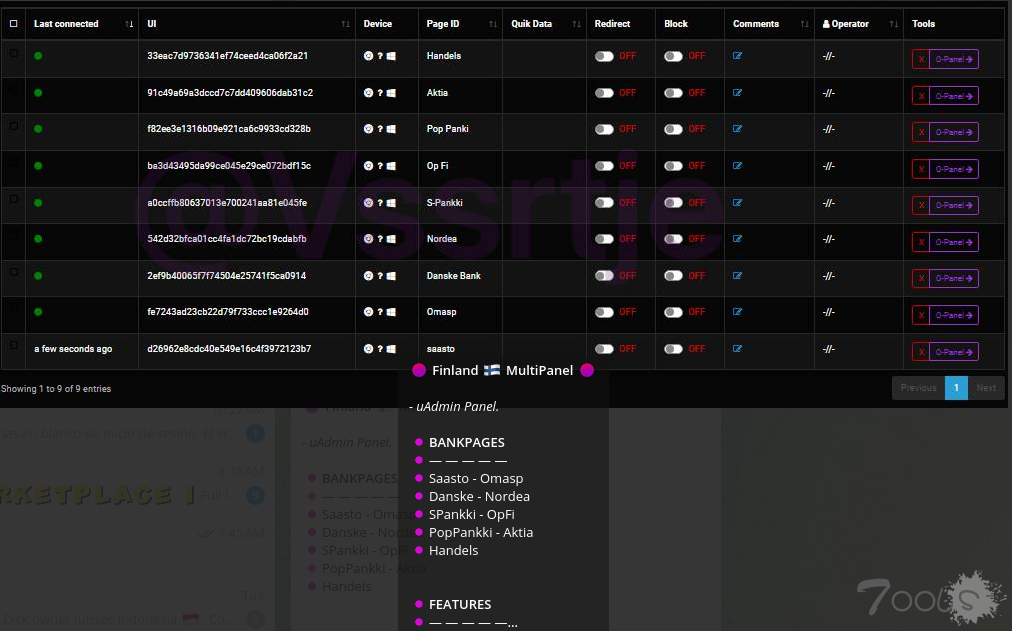This screenshot has height=631, width=1012.
Task: Open O-Panel for S-Pankki row
Action: coord(954,206)
